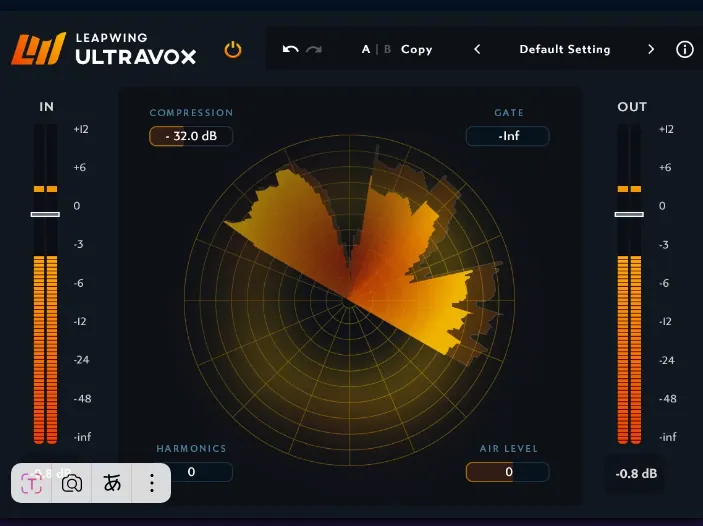The width and height of the screenshot is (703, 526).
Task: Open the info icon panel
Action: 685,49
